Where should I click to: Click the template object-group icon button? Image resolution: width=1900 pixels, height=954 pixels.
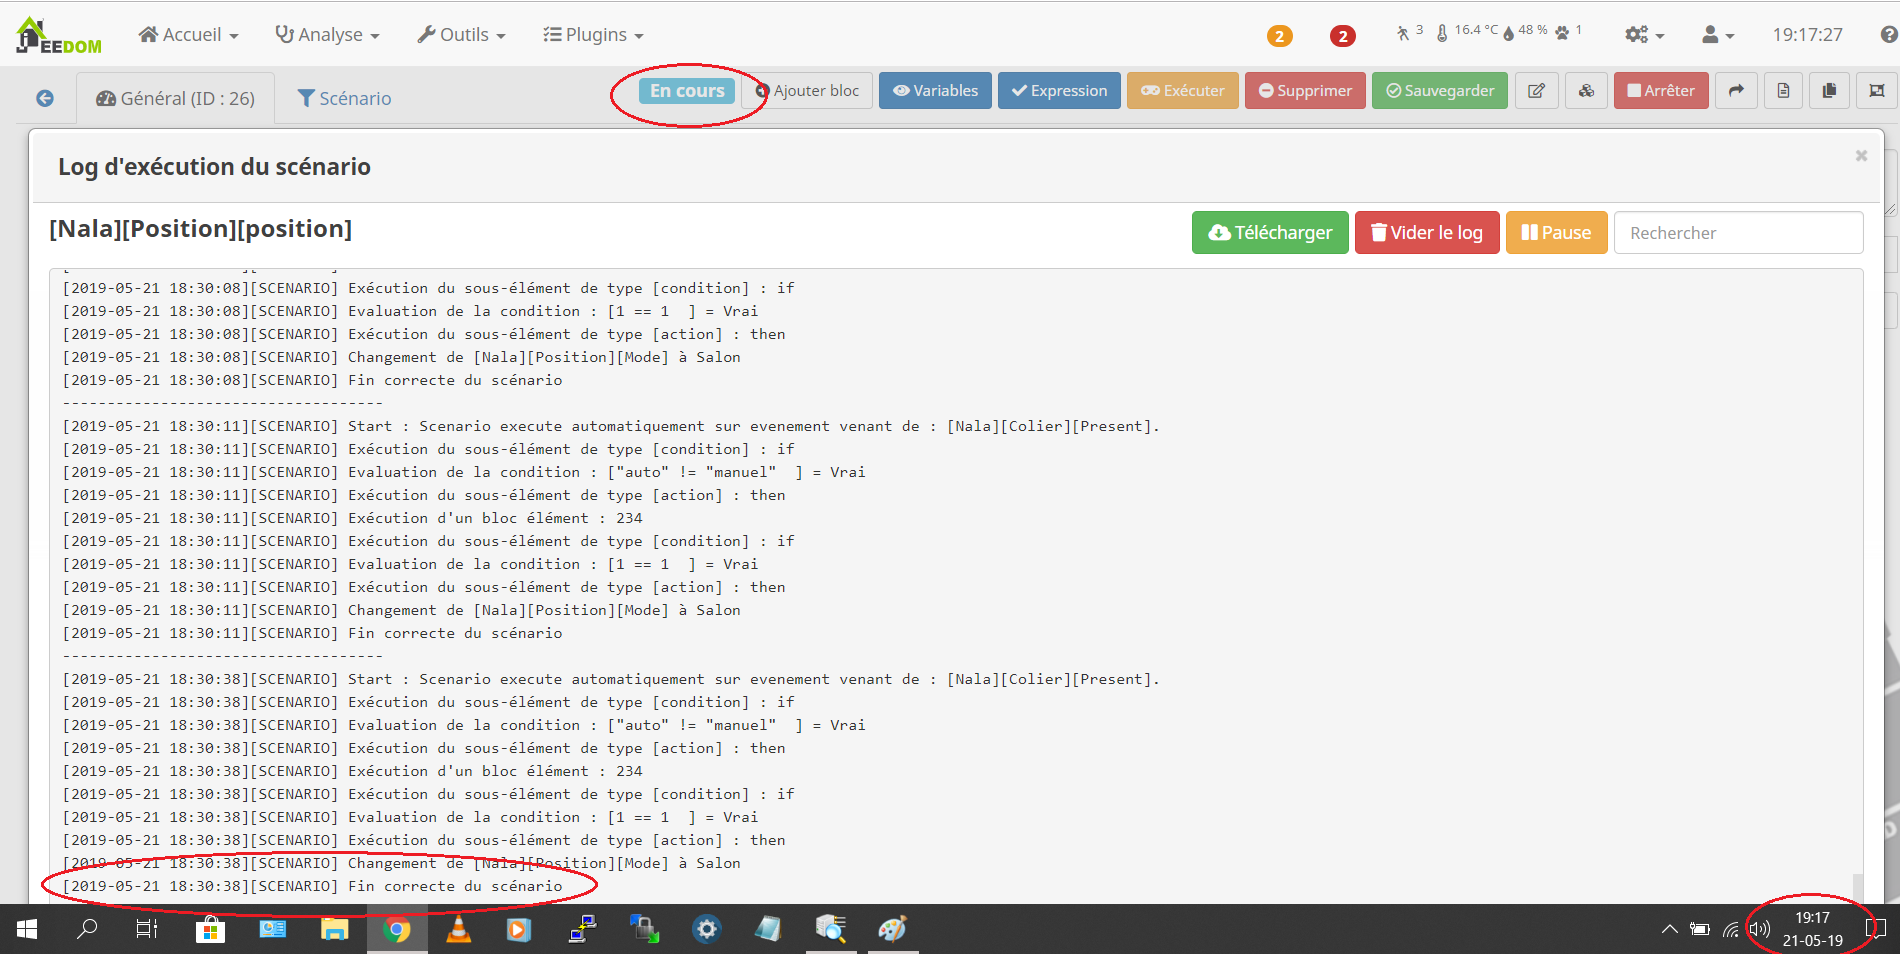click(x=1876, y=91)
